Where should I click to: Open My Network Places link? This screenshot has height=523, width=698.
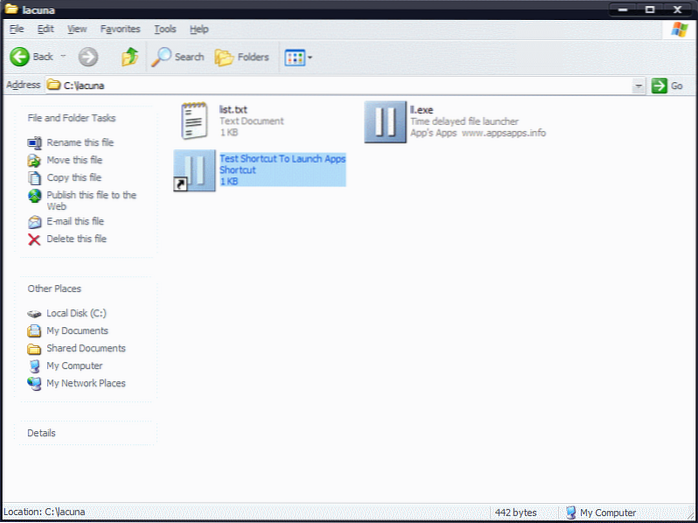(x=85, y=383)
